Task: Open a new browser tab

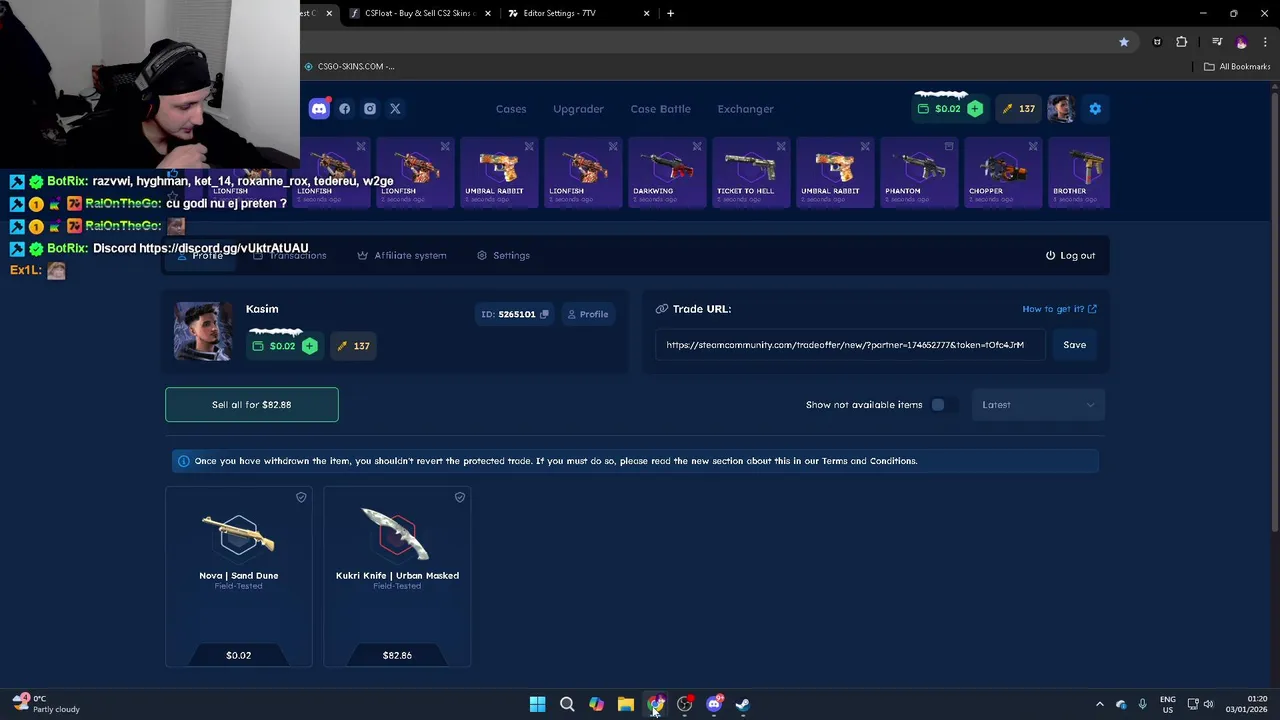Action: pos(670,13)
